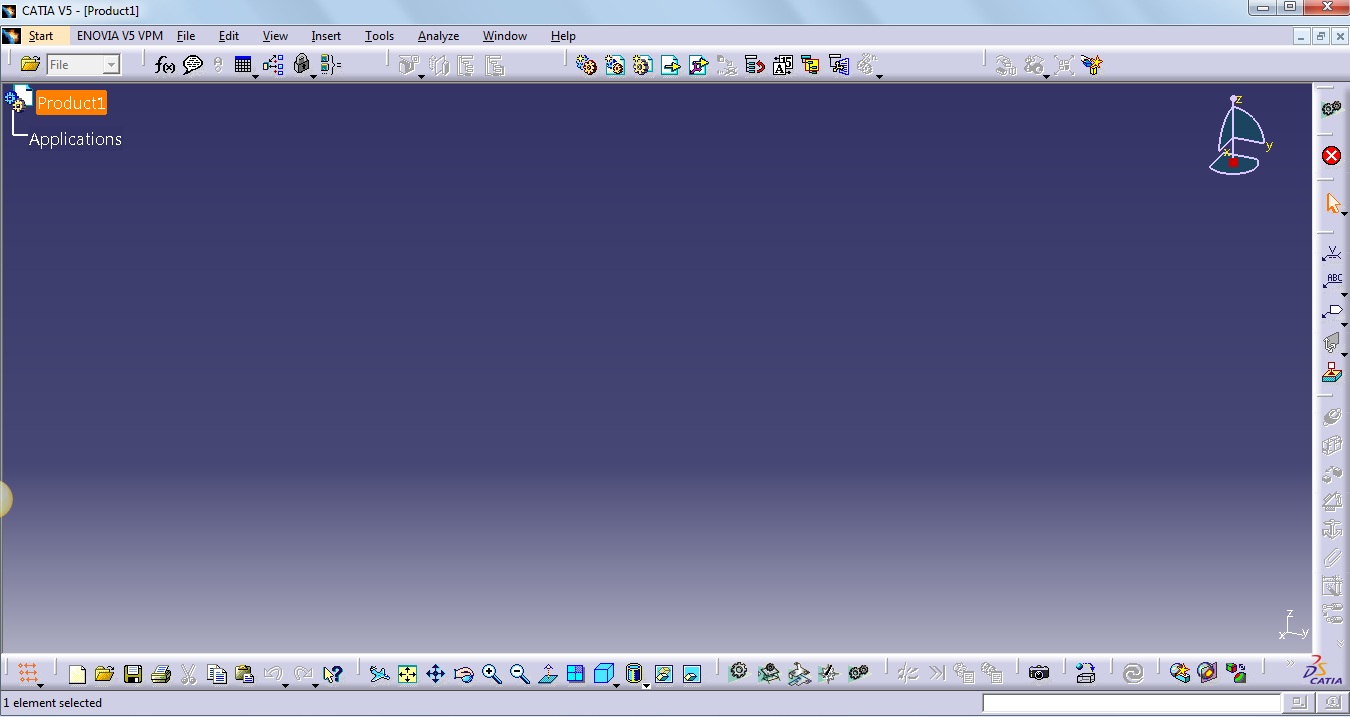
Task: Click the Capture camera icon
Action: (x=1039, y=673)
